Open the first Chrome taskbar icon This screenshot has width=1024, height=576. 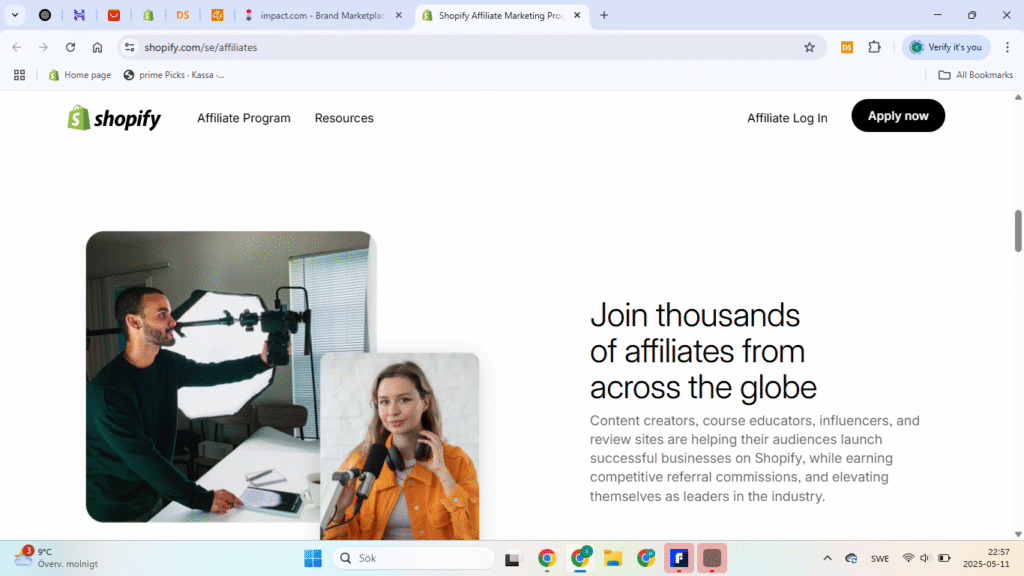coord(547,558)
